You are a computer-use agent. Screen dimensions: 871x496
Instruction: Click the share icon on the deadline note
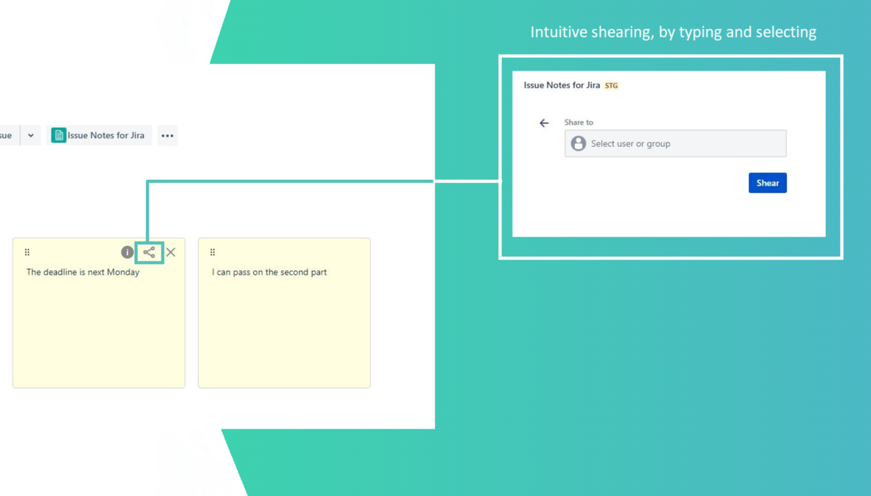pyautogui.click(x=149, y=253)
